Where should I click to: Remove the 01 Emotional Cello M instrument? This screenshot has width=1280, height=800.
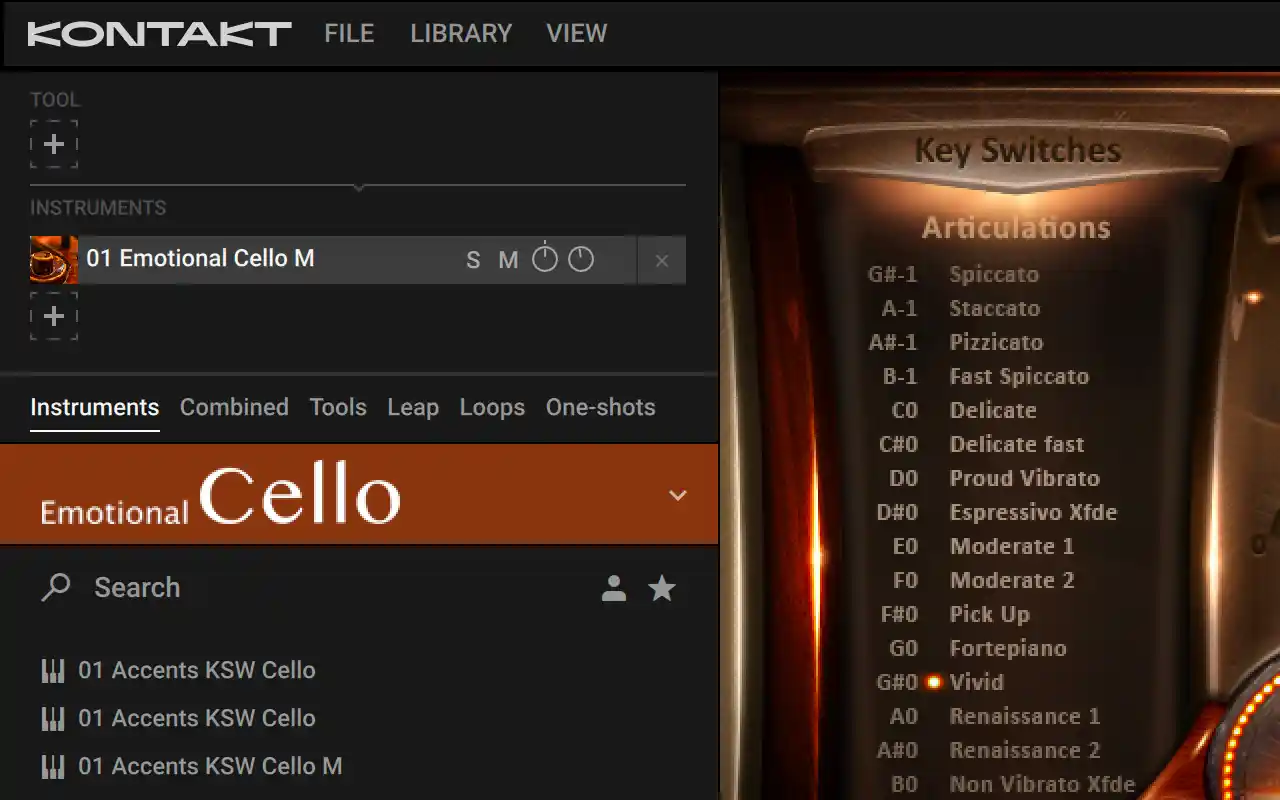pos(661,260)
